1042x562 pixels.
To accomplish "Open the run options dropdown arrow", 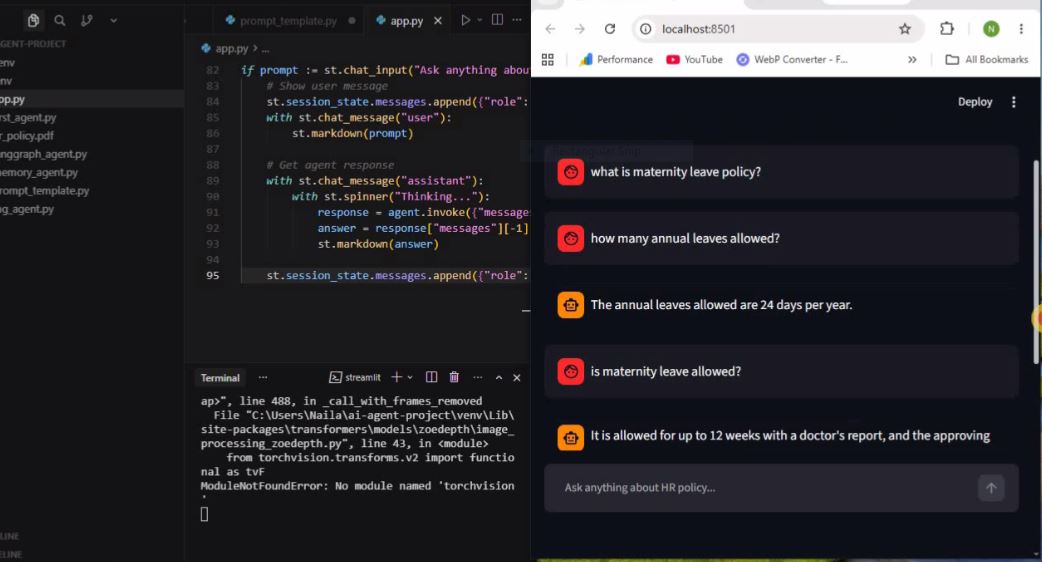I will 480,20.
